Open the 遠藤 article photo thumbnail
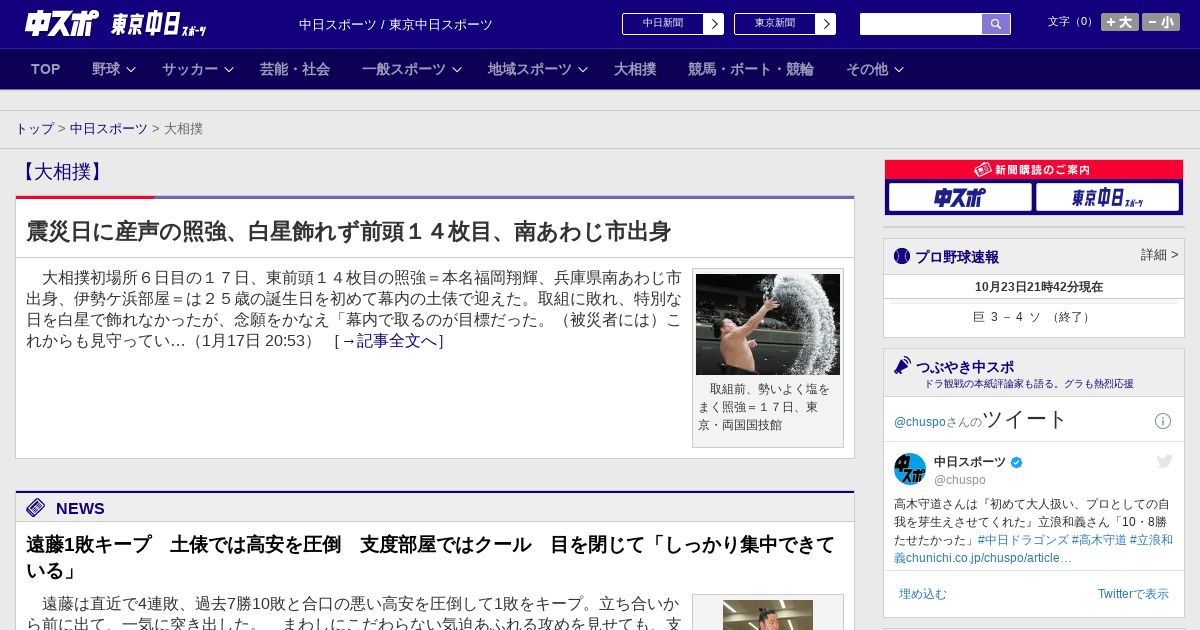 pyautogui.click(x=768, y=614)
